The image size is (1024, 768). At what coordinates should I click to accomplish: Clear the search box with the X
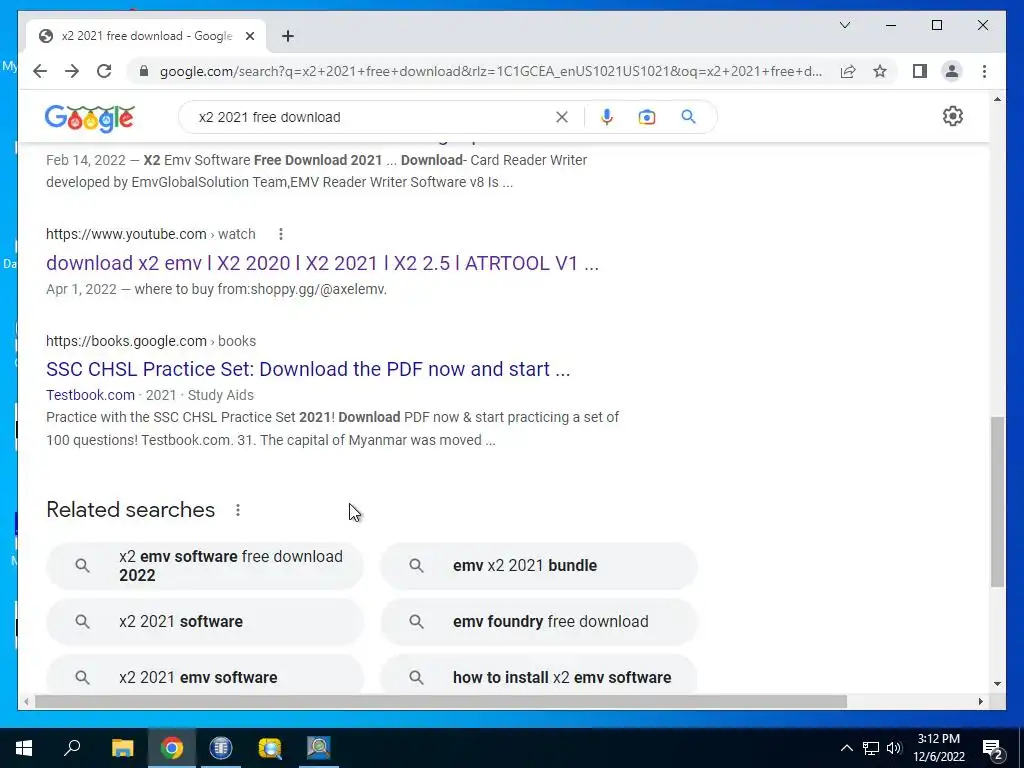pyautogui.click(x=562, y=117)
